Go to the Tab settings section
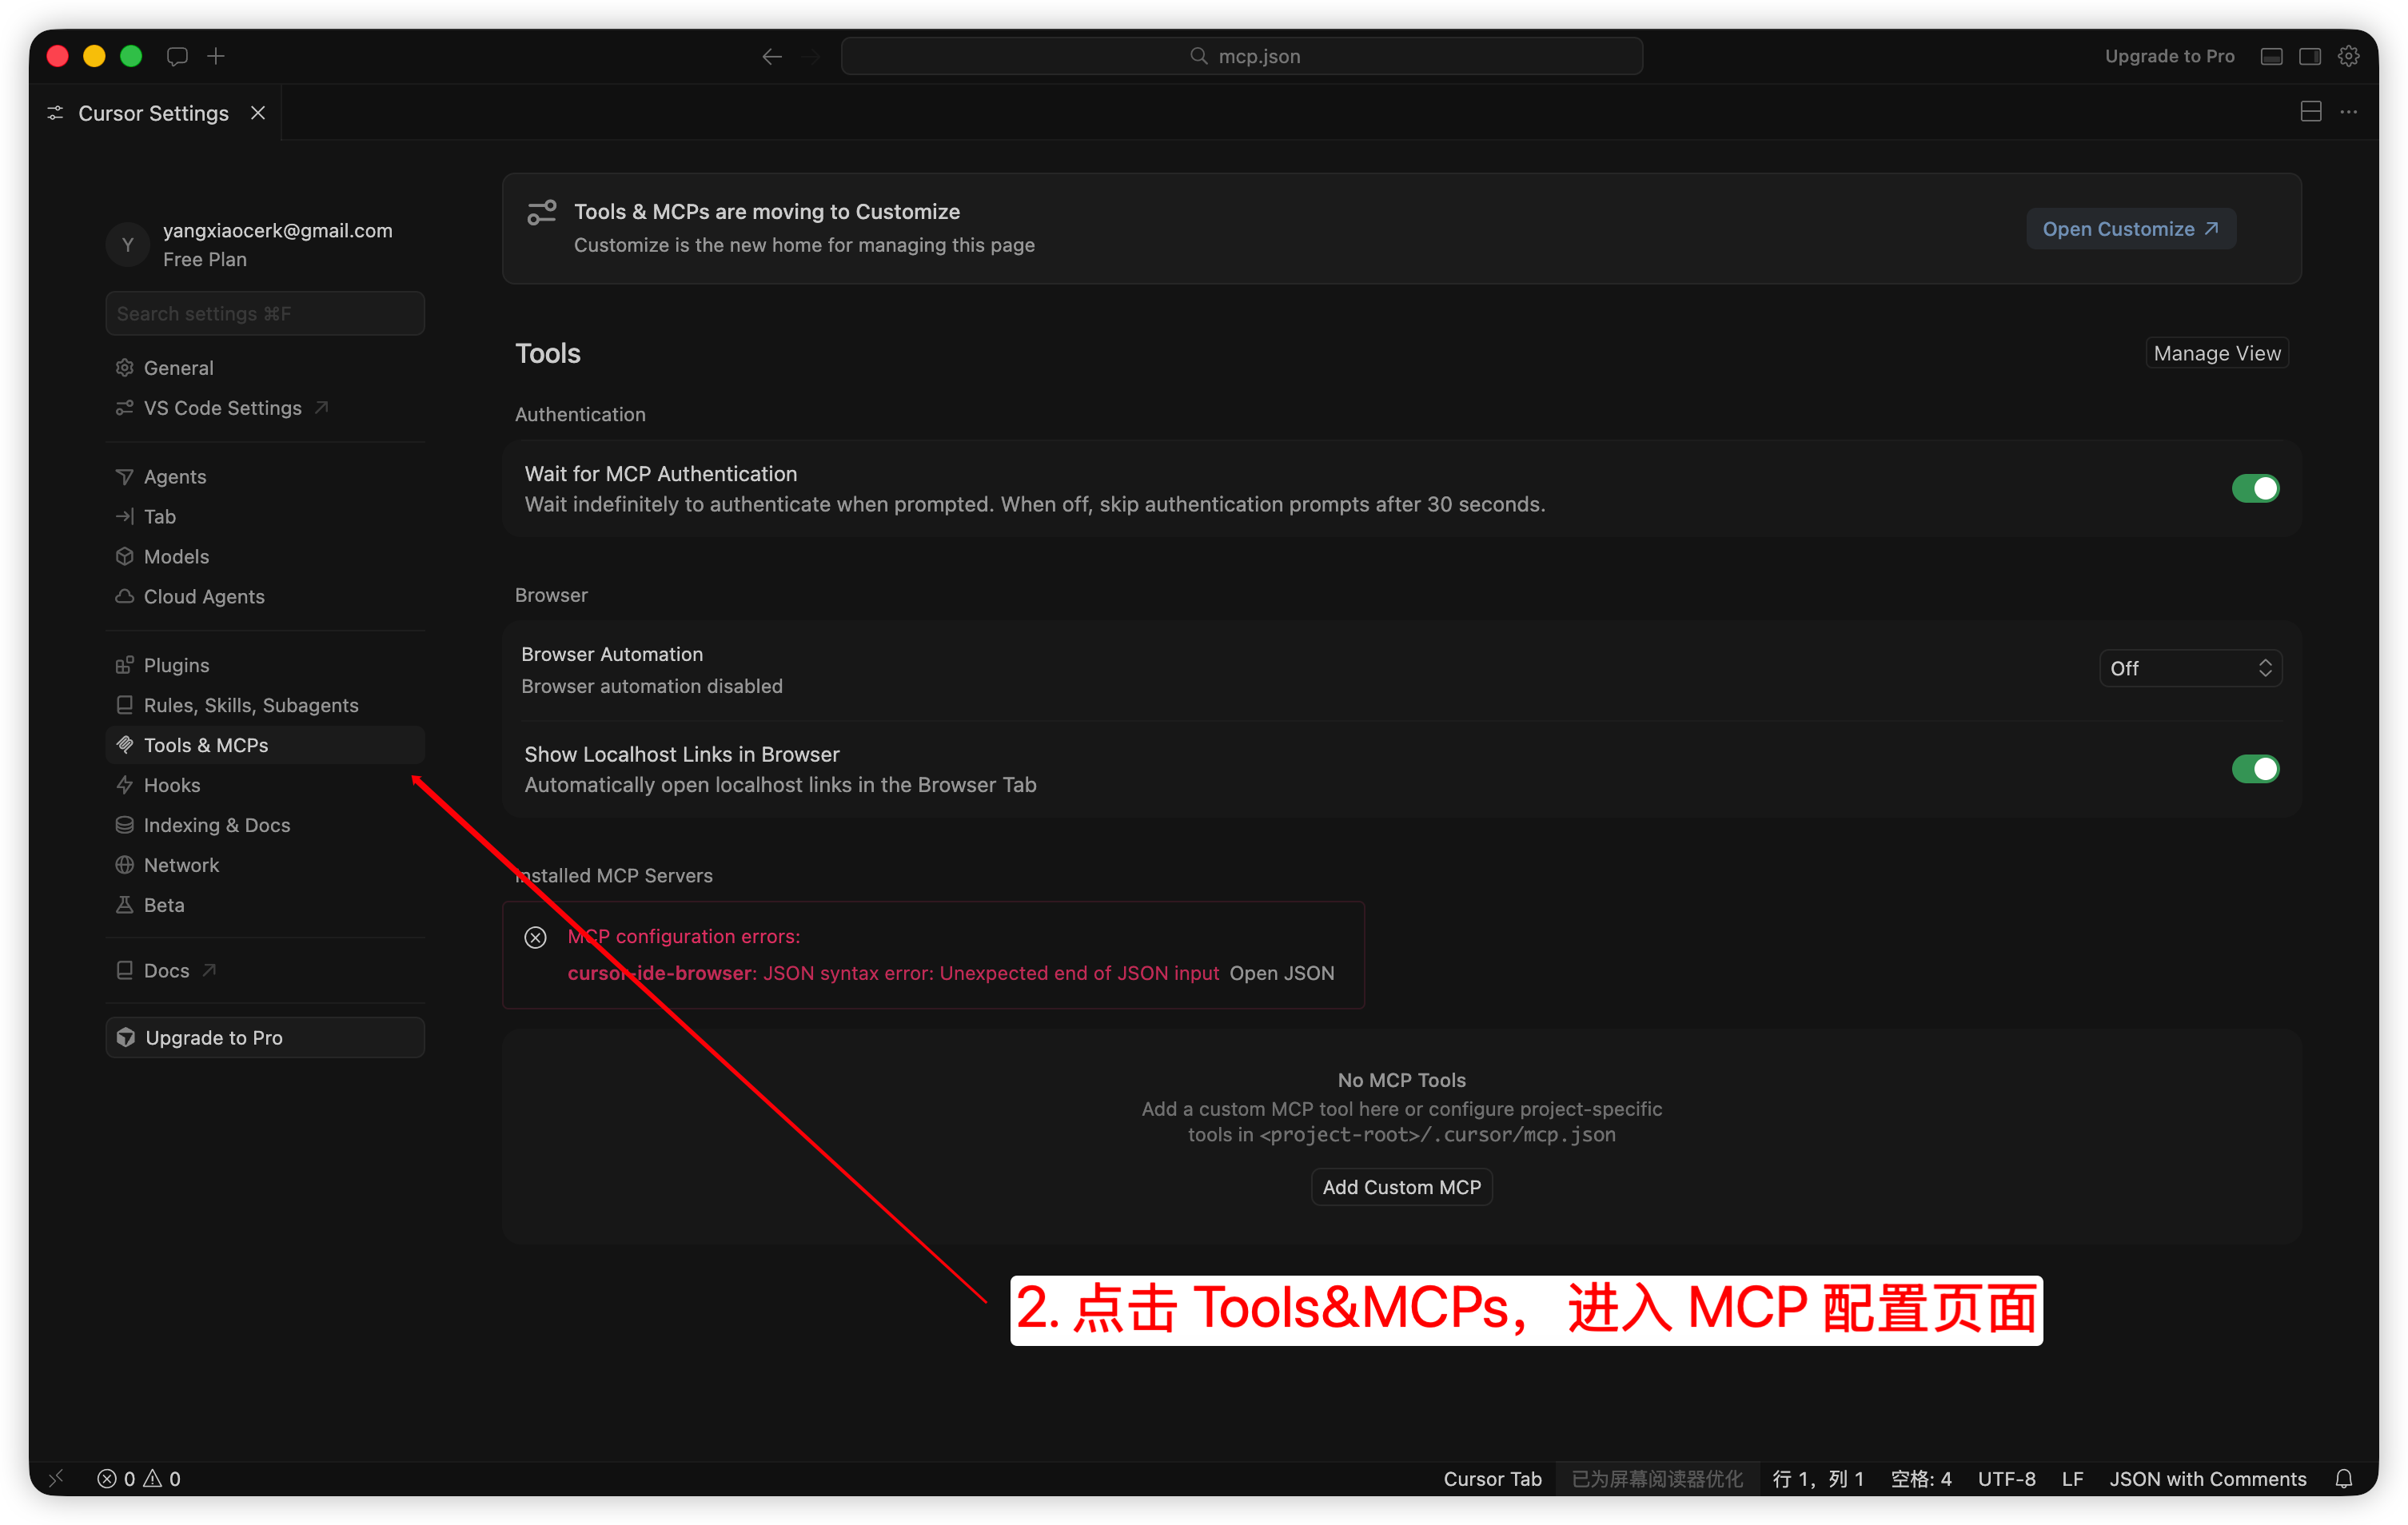This screenshot has height=1525, width=2408. click(x=265, y=517)
